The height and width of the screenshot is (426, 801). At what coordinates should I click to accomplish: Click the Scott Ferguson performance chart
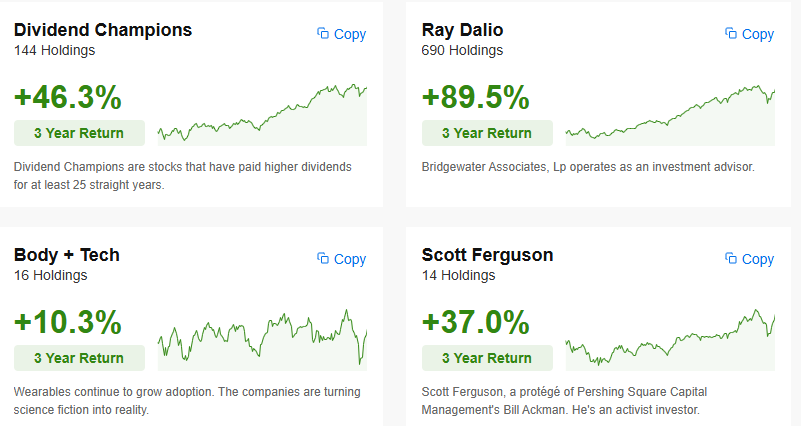[670, 340]
